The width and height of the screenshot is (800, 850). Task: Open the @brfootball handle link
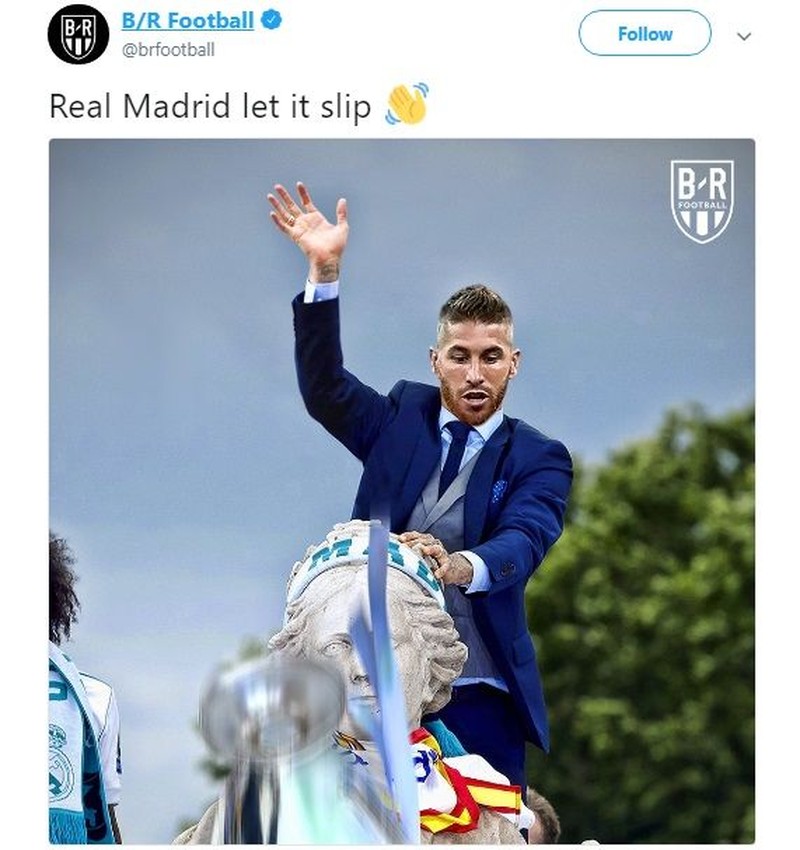point(168,50)
